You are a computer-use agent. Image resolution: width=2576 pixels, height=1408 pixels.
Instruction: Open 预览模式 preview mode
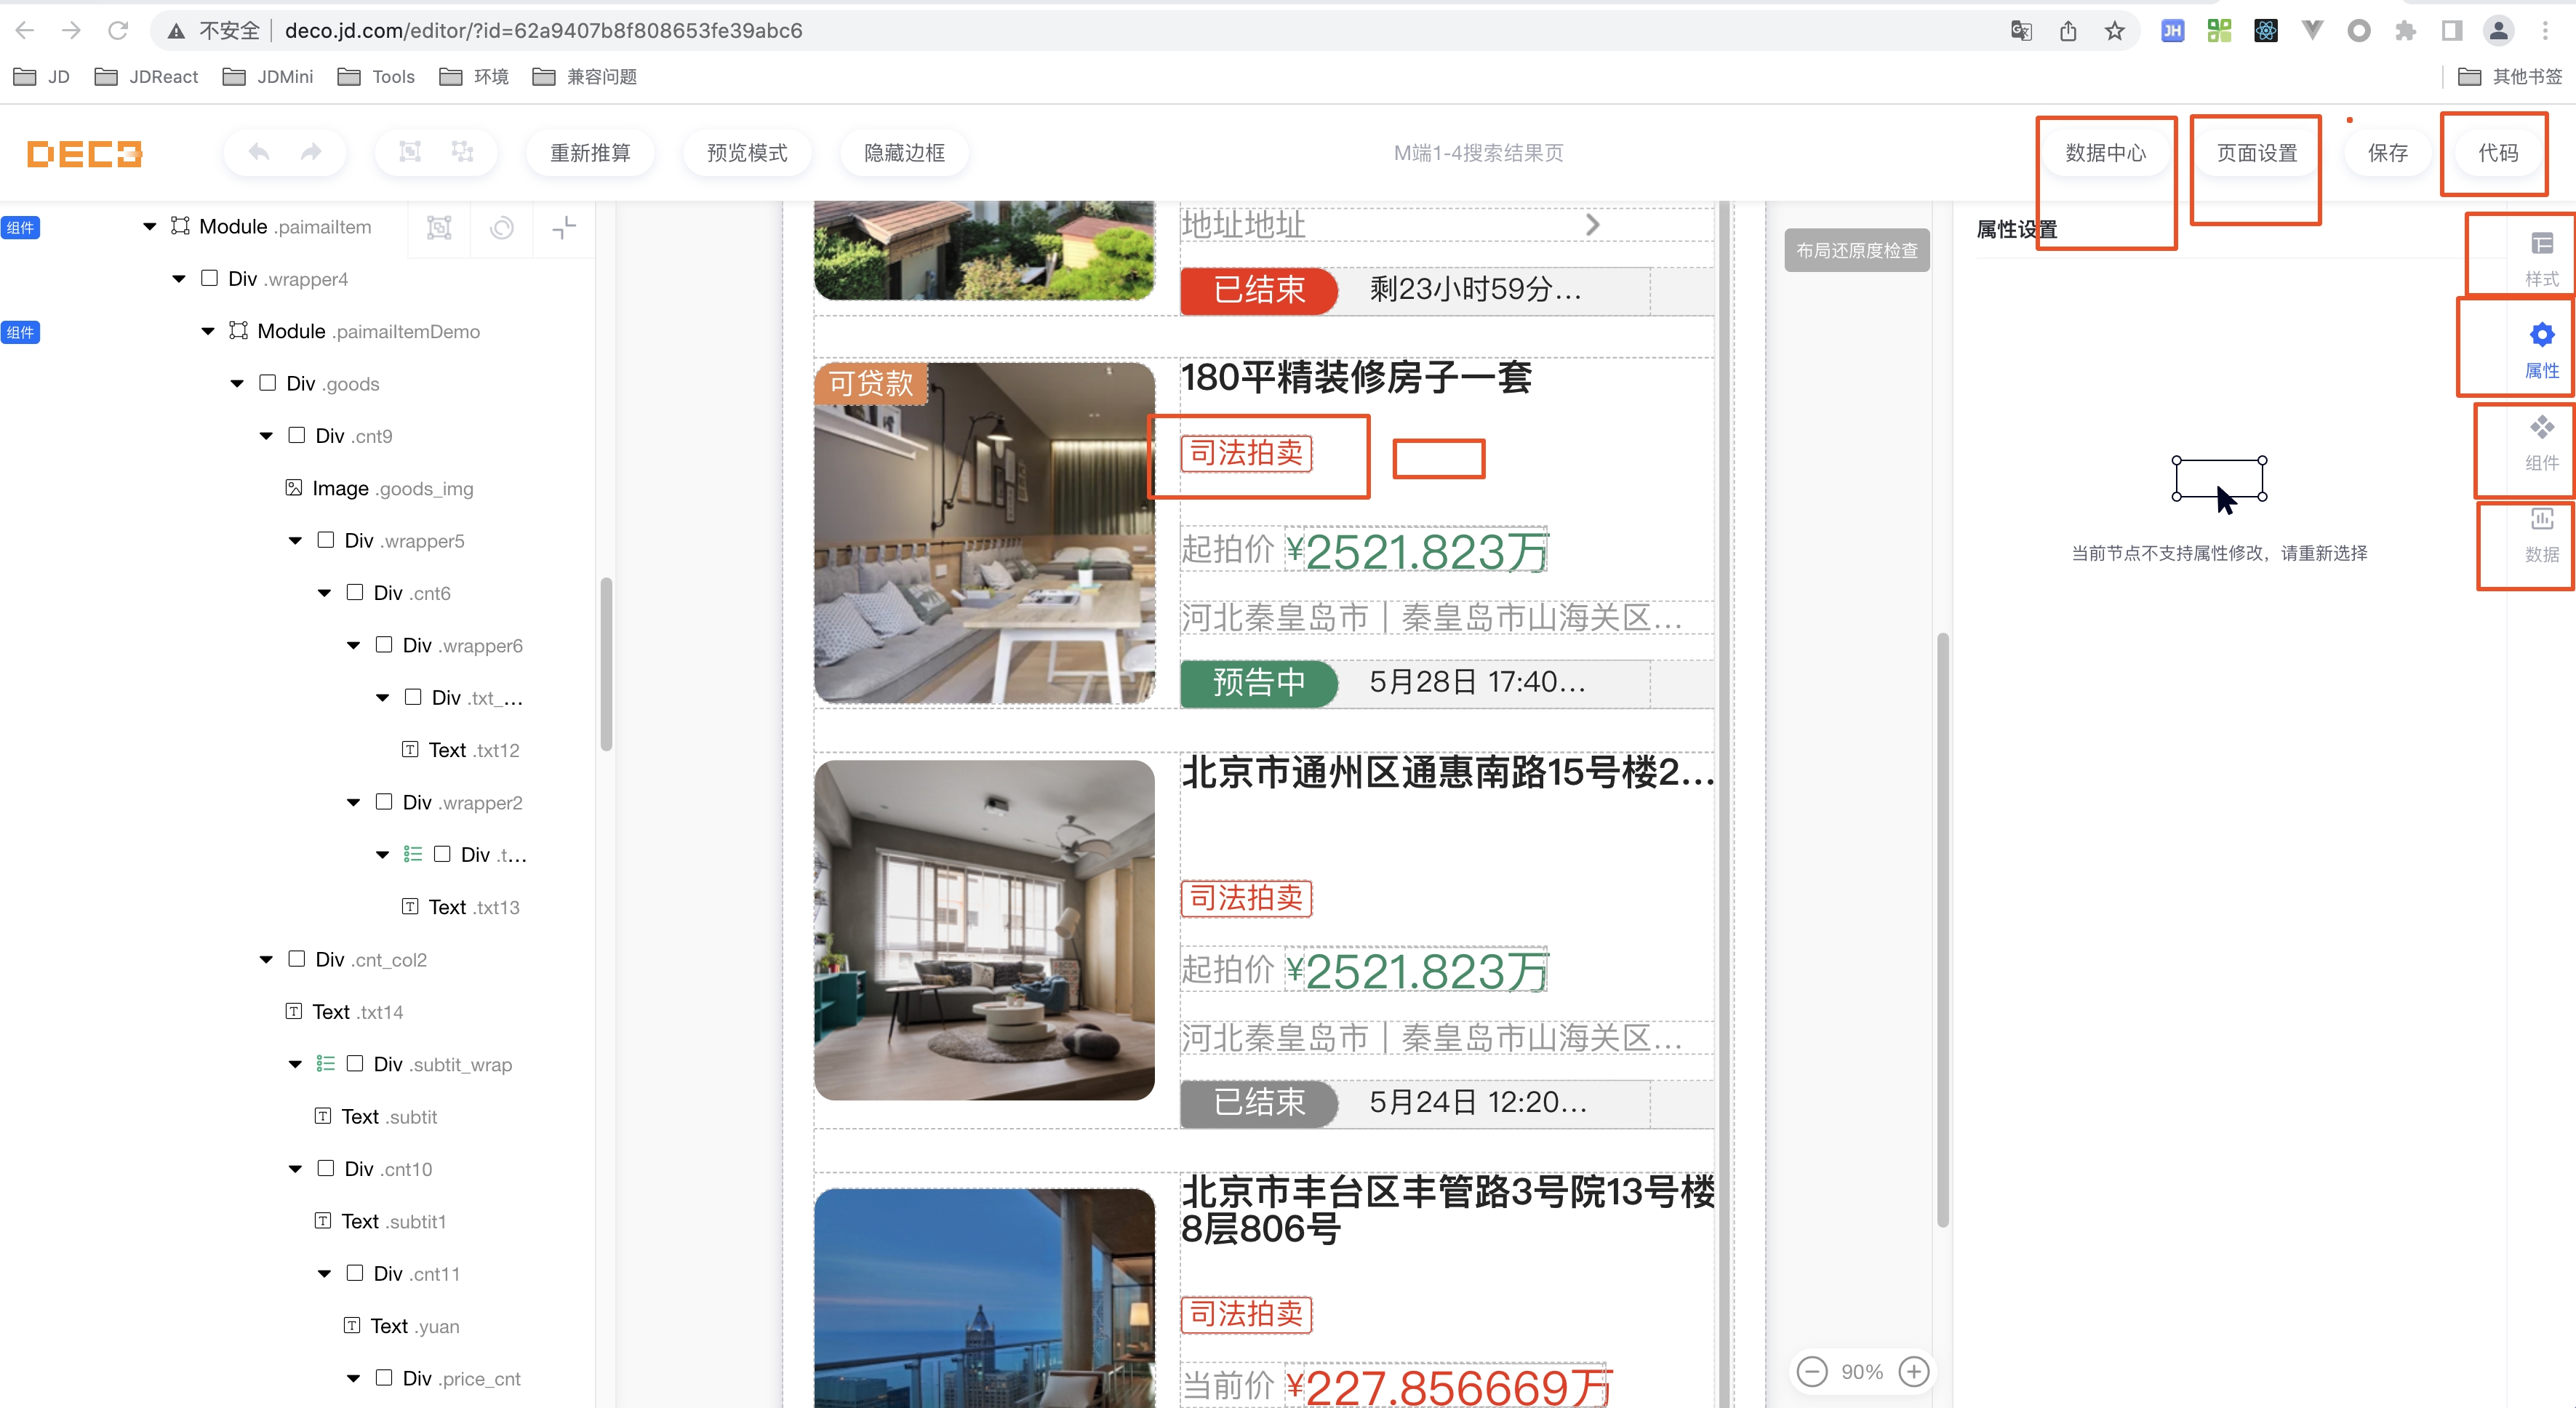click(x=747, y=152)
